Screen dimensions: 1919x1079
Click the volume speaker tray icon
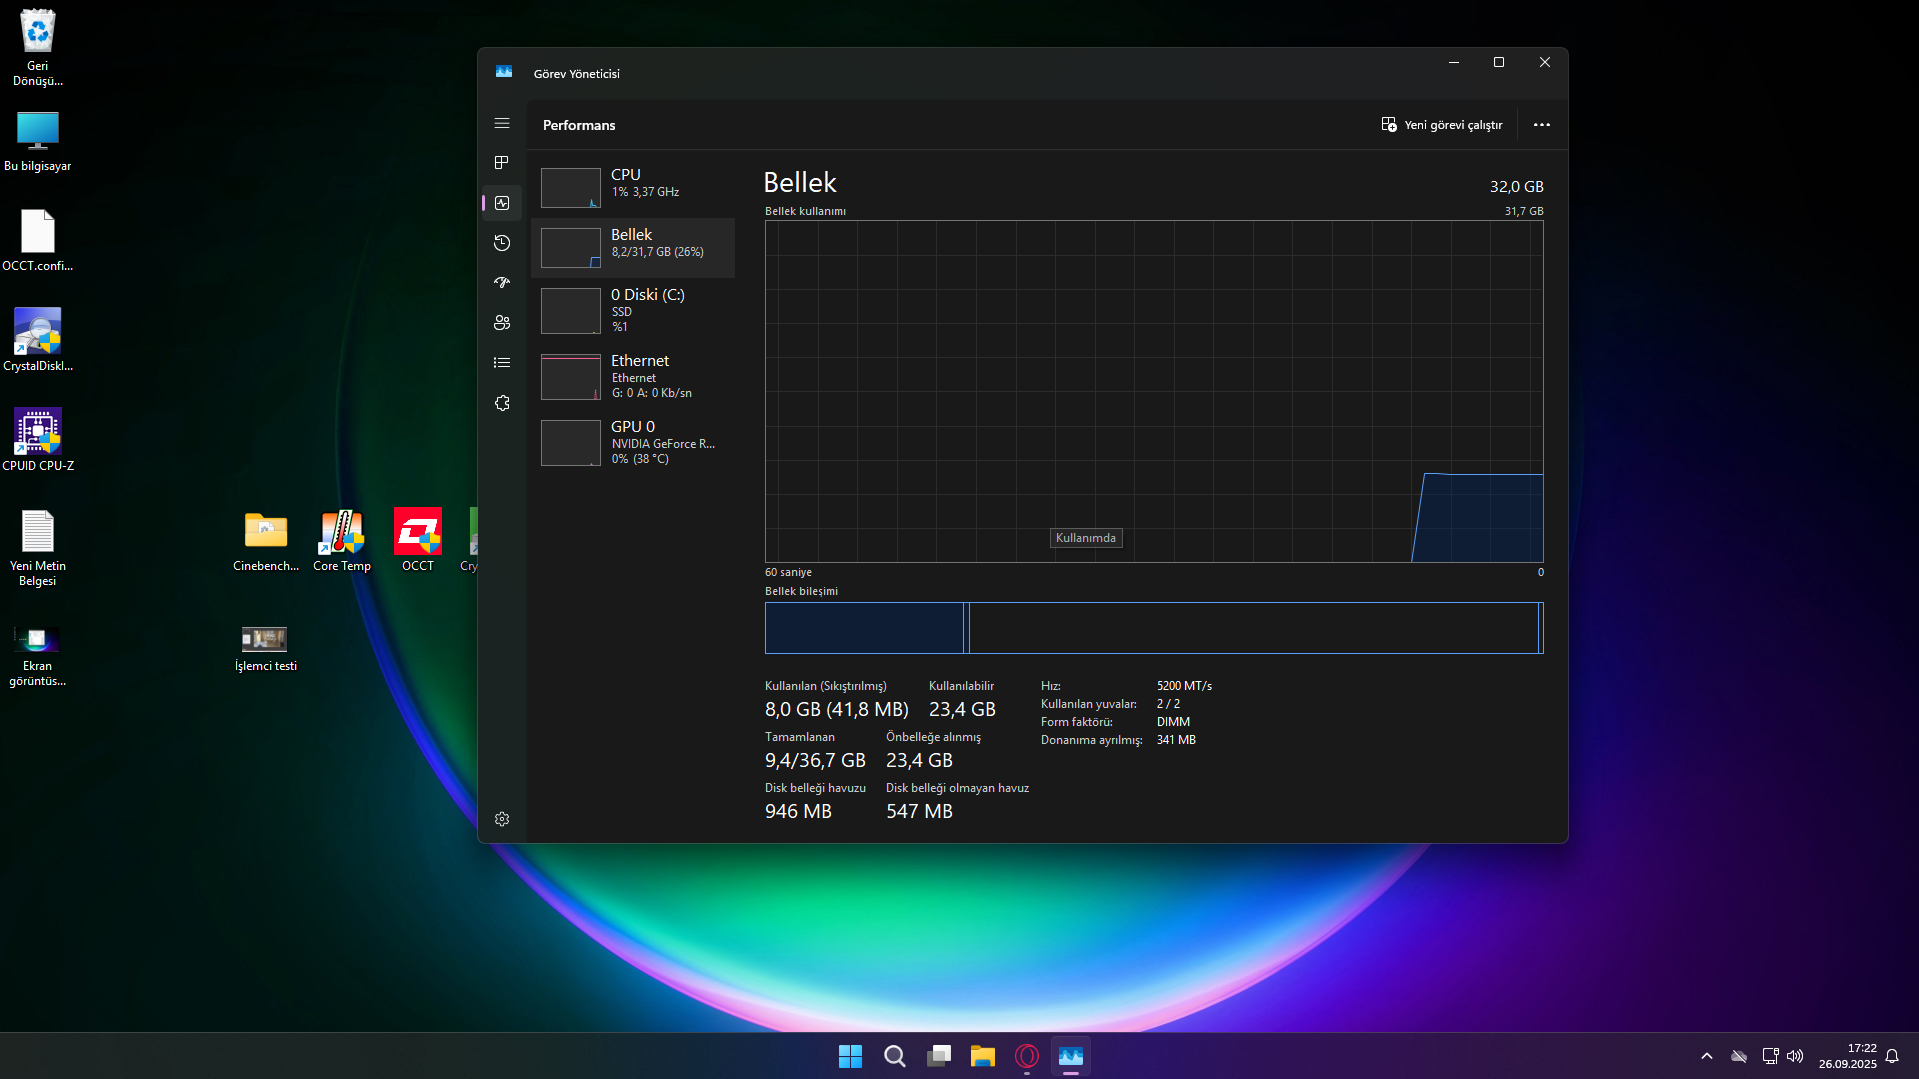coord(1795,1056)
